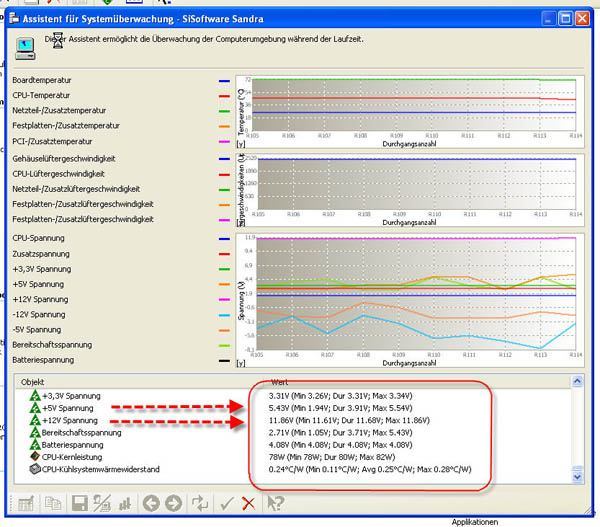Click Applikationen text in the background window
The height and width of the screenshot is (527, 600).
[x=474, y=522]
